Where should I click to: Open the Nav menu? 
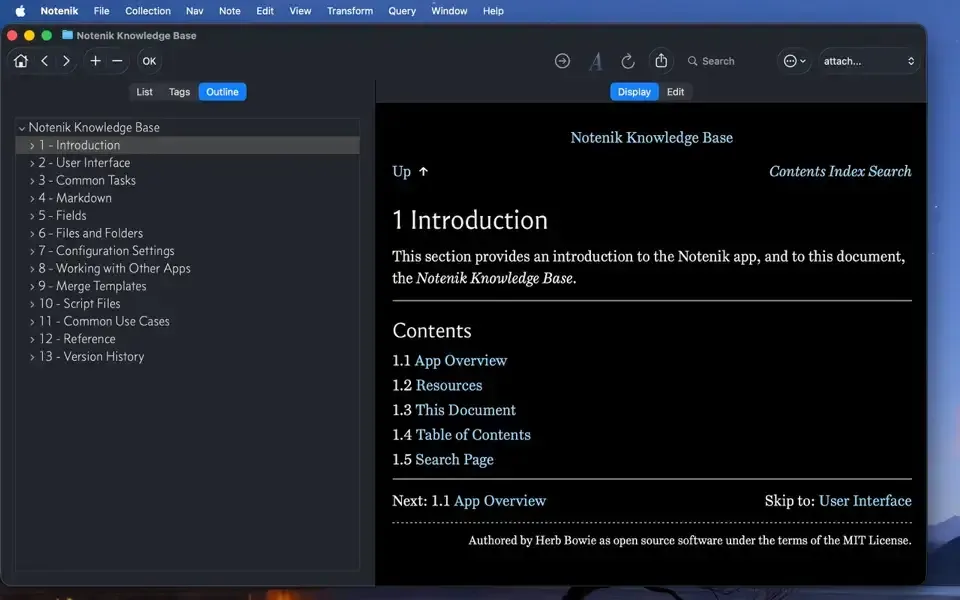pos(195,11)
